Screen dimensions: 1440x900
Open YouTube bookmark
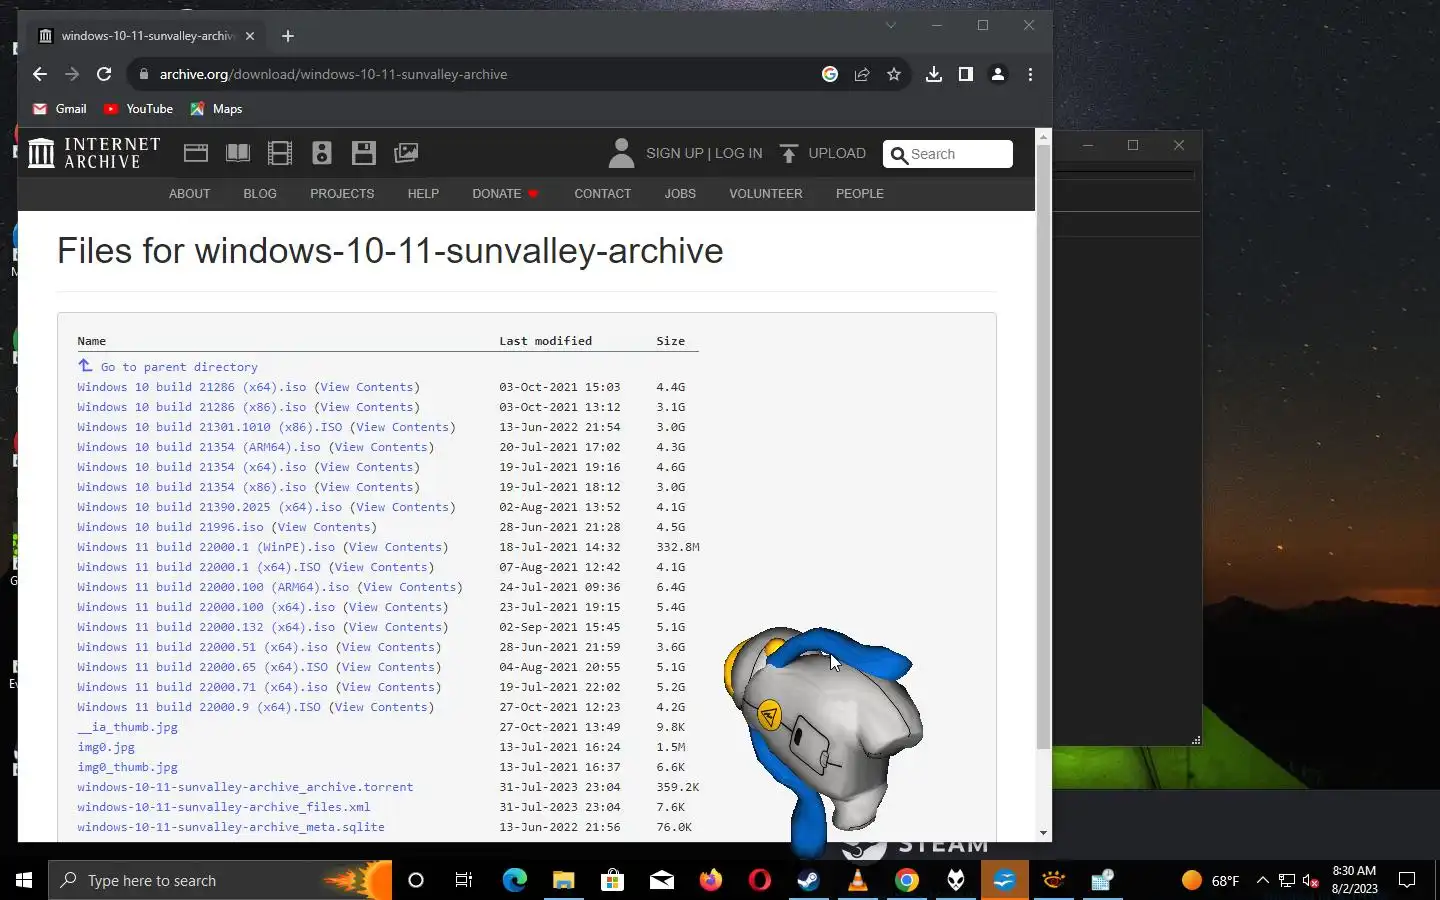point(138,109)
